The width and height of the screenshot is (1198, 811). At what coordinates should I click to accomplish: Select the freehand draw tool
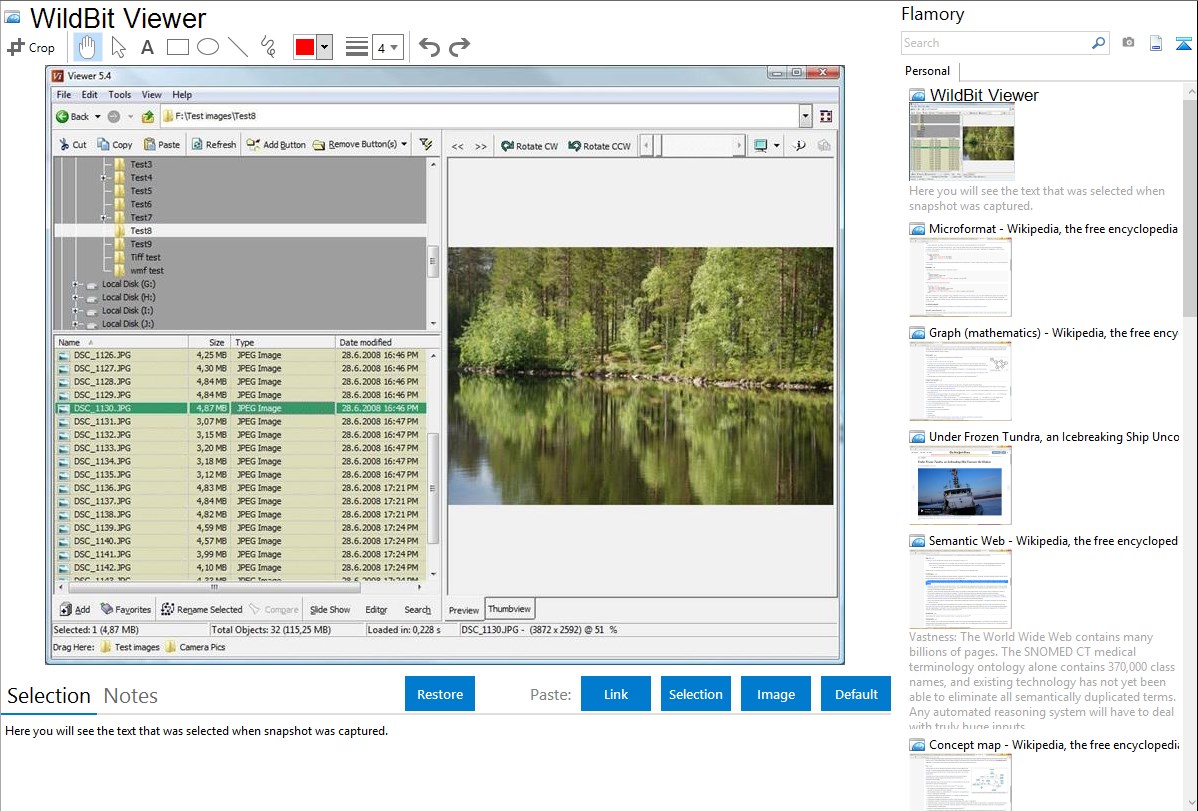[268, 47]
